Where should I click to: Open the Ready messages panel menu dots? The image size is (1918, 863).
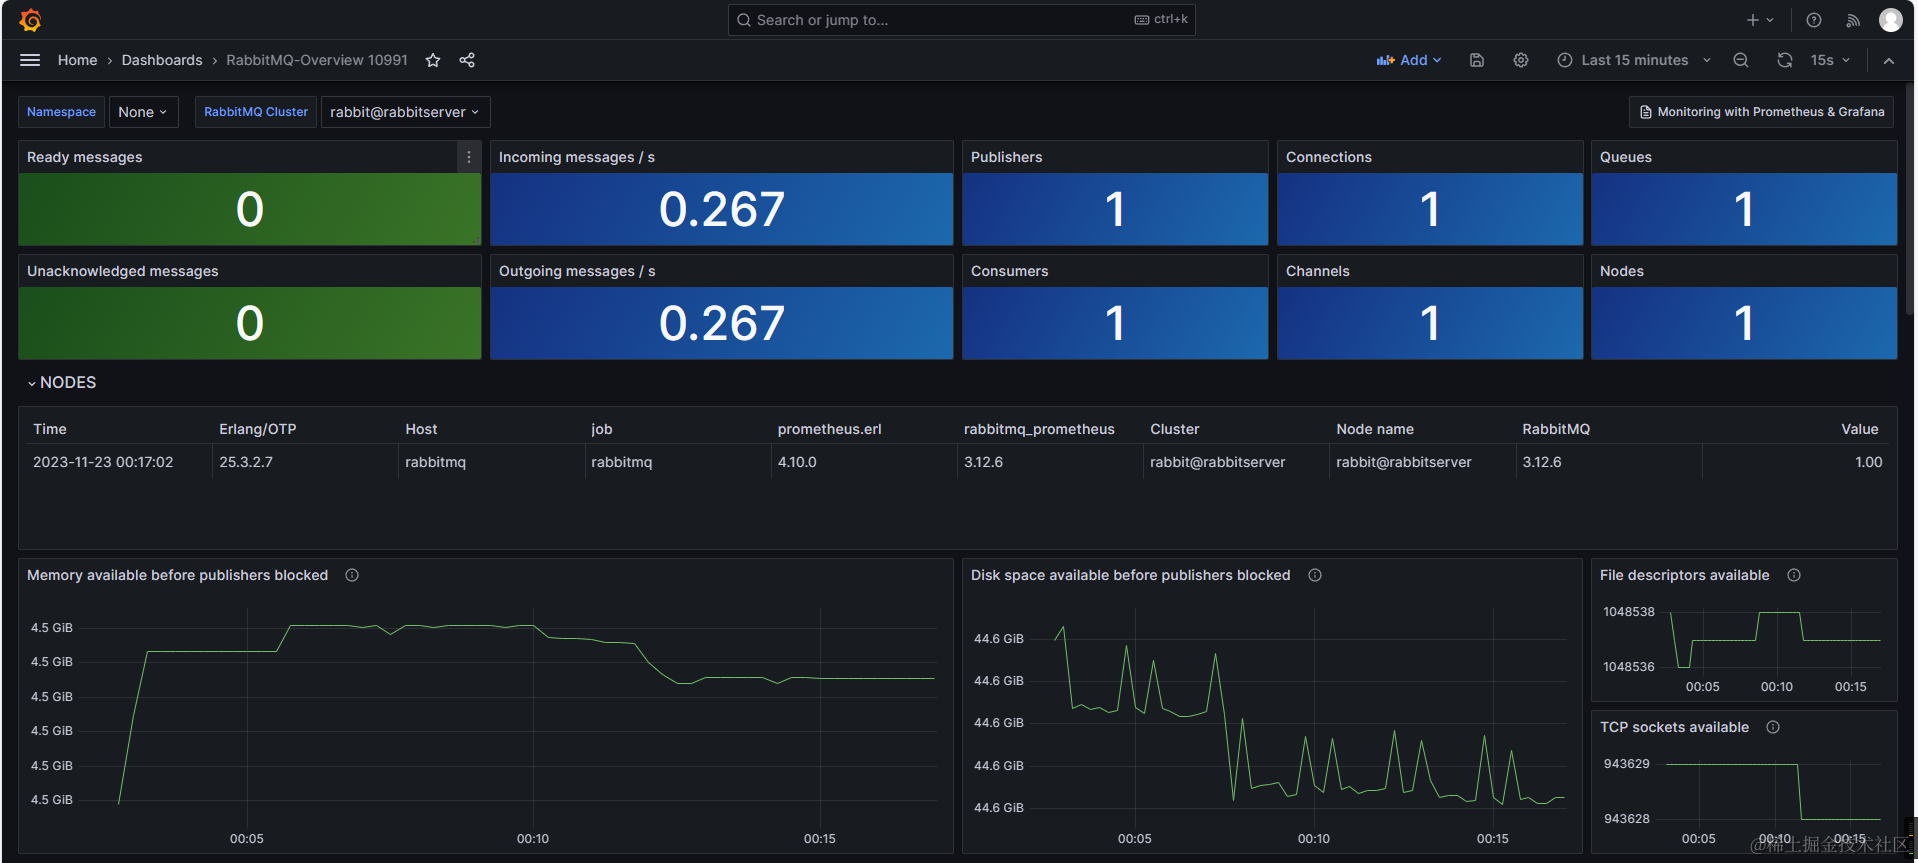pos(469,157)
